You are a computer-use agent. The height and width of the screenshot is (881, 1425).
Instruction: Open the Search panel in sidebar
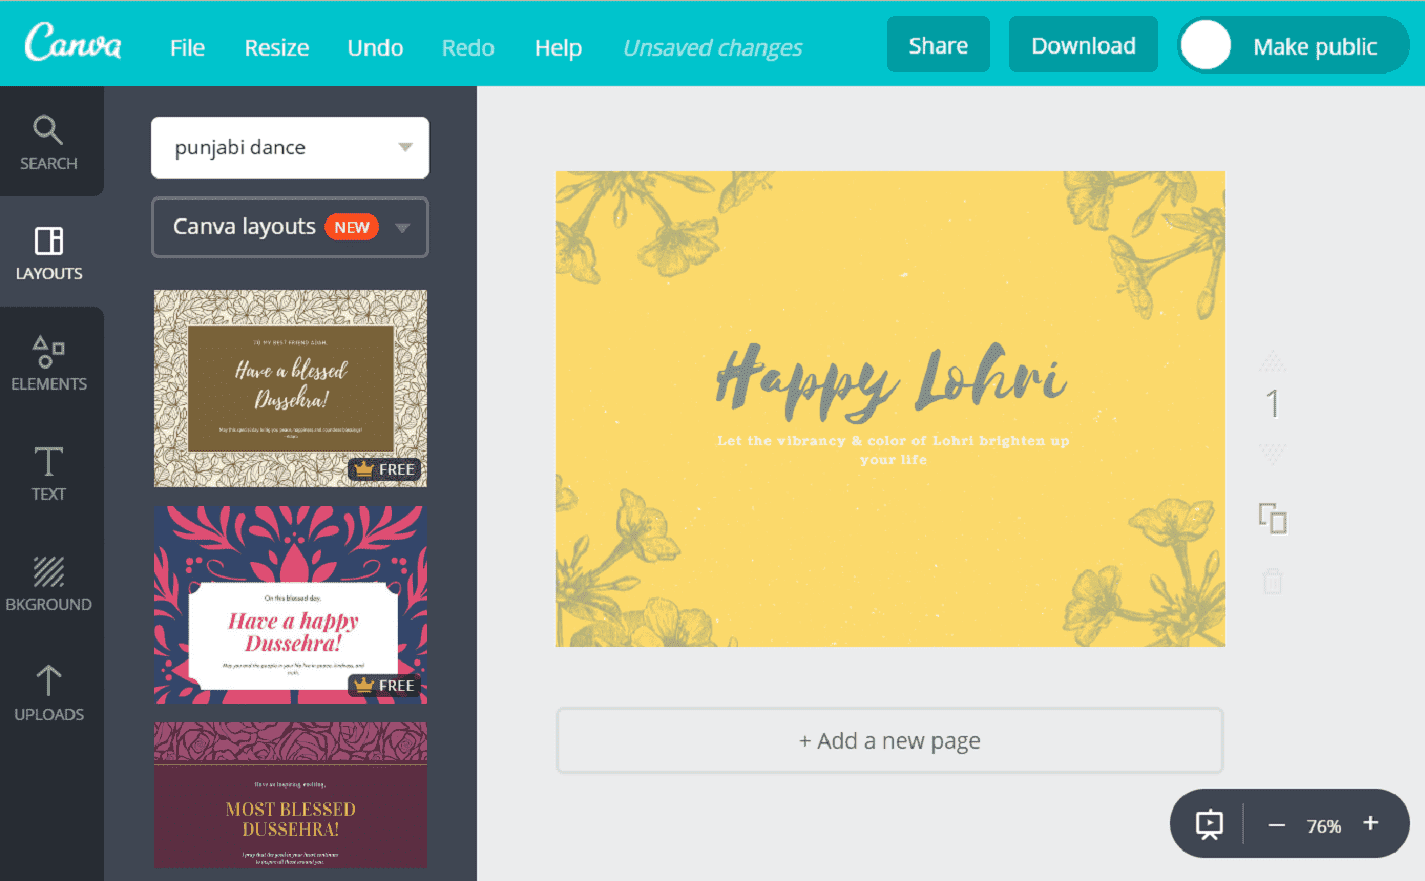pyautogui.click(x=49, y=142)
